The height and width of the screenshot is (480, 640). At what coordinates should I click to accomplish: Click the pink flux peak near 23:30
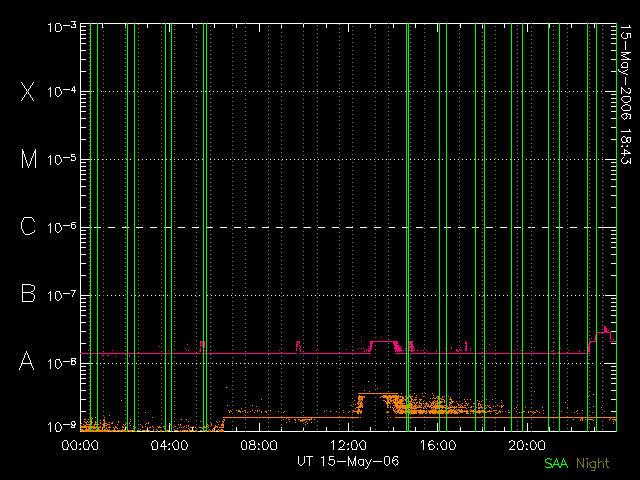click(605, 330)
